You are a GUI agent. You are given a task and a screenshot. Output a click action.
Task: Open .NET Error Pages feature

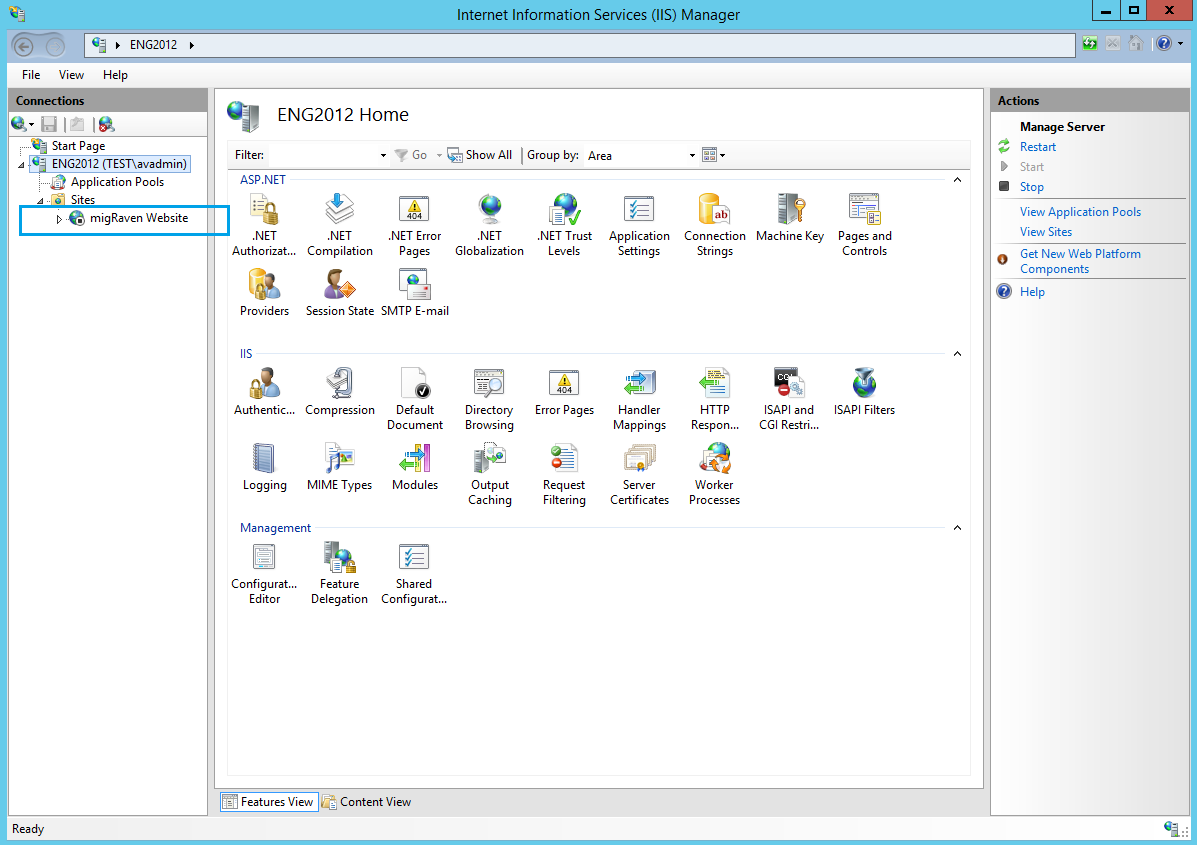pos(415,225)
